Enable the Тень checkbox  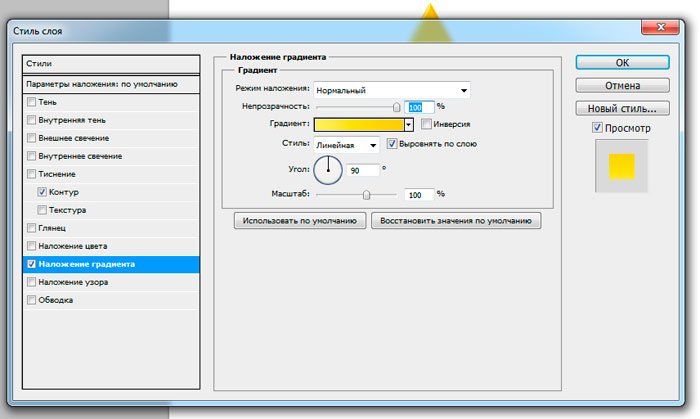click(32, 102)
